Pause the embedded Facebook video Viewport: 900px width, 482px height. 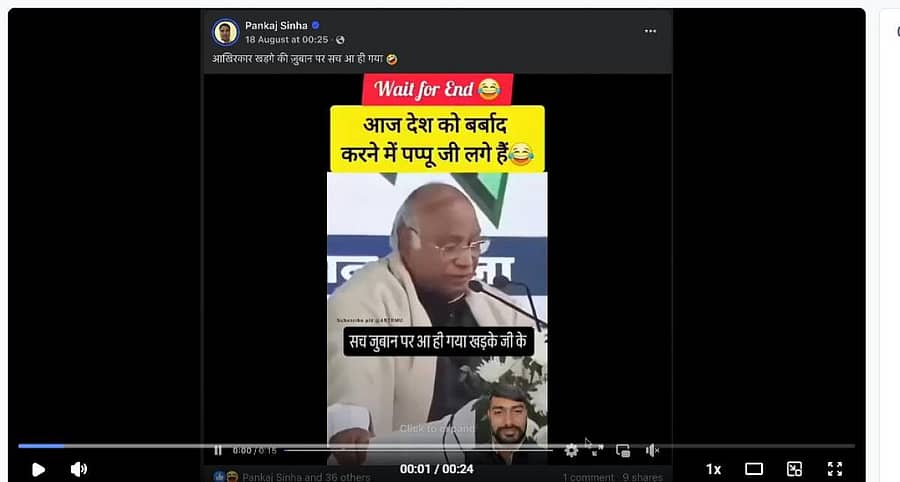[x=218, y=450]
